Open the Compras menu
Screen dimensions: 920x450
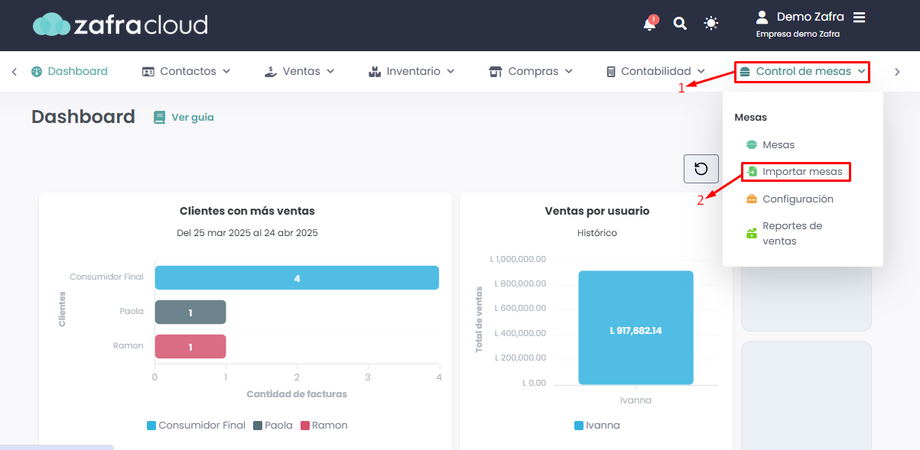tap(531, 72)
